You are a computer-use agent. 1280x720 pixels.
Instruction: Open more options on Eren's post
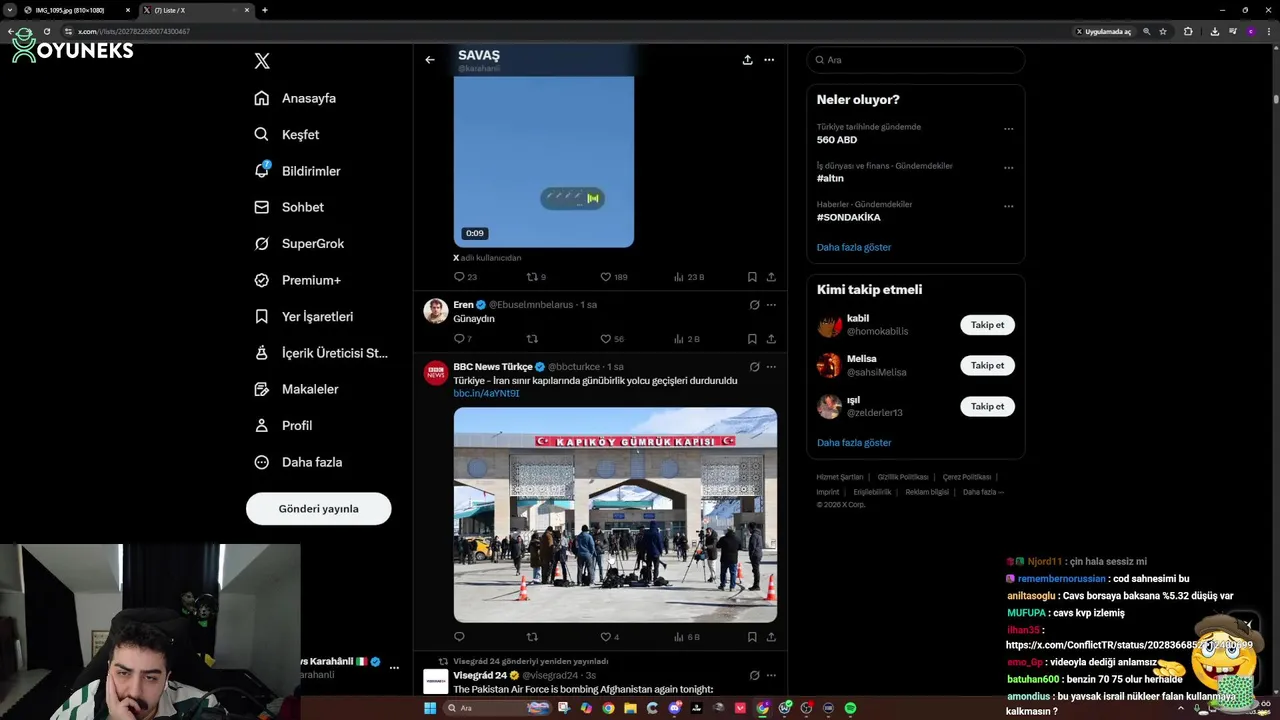tap(771, 305)
